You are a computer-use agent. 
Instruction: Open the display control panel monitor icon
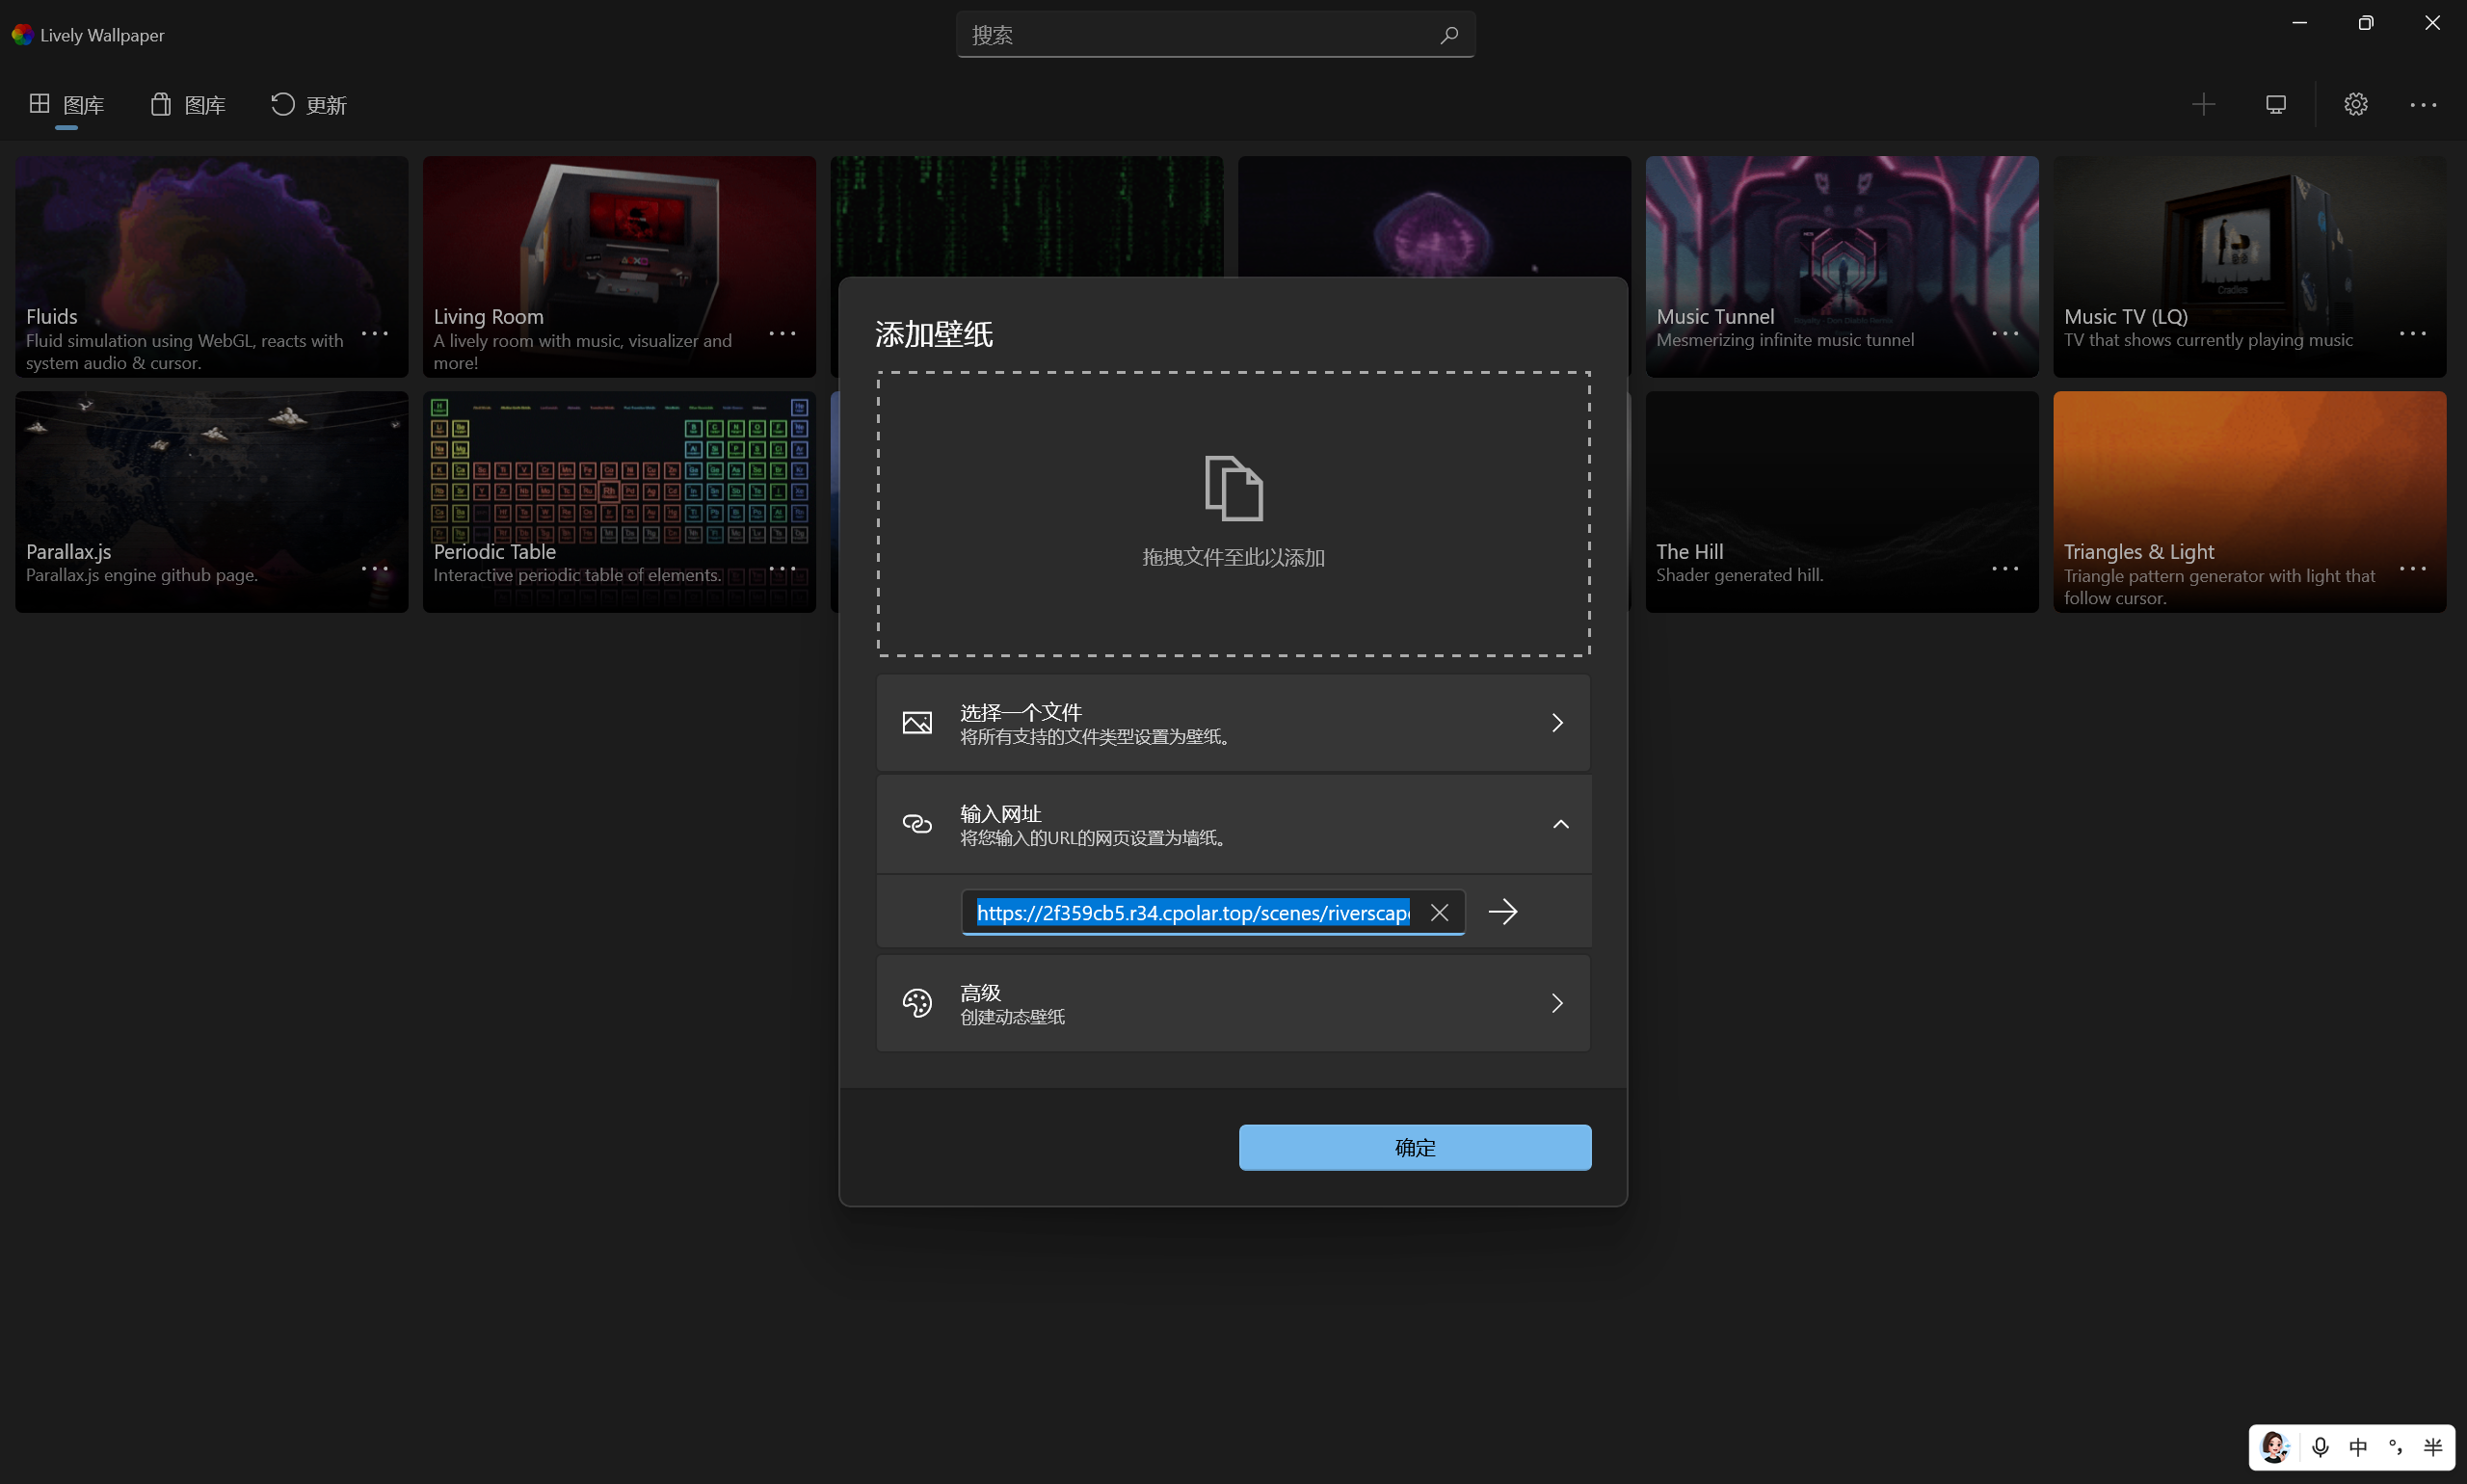point(2276,104)
